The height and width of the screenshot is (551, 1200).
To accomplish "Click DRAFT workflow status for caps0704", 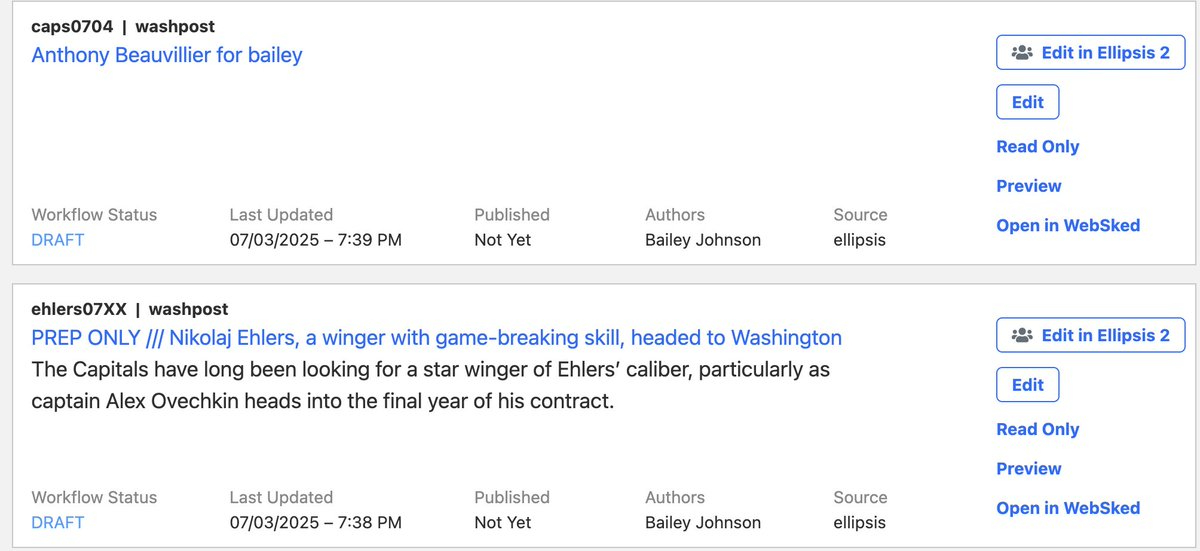I will [58, 240].
